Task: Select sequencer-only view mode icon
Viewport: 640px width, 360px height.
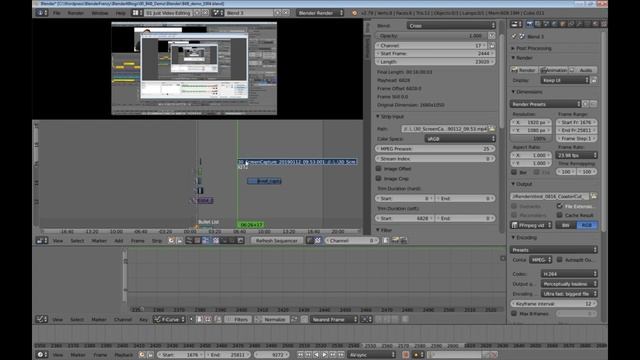Action: pos(189,241)
